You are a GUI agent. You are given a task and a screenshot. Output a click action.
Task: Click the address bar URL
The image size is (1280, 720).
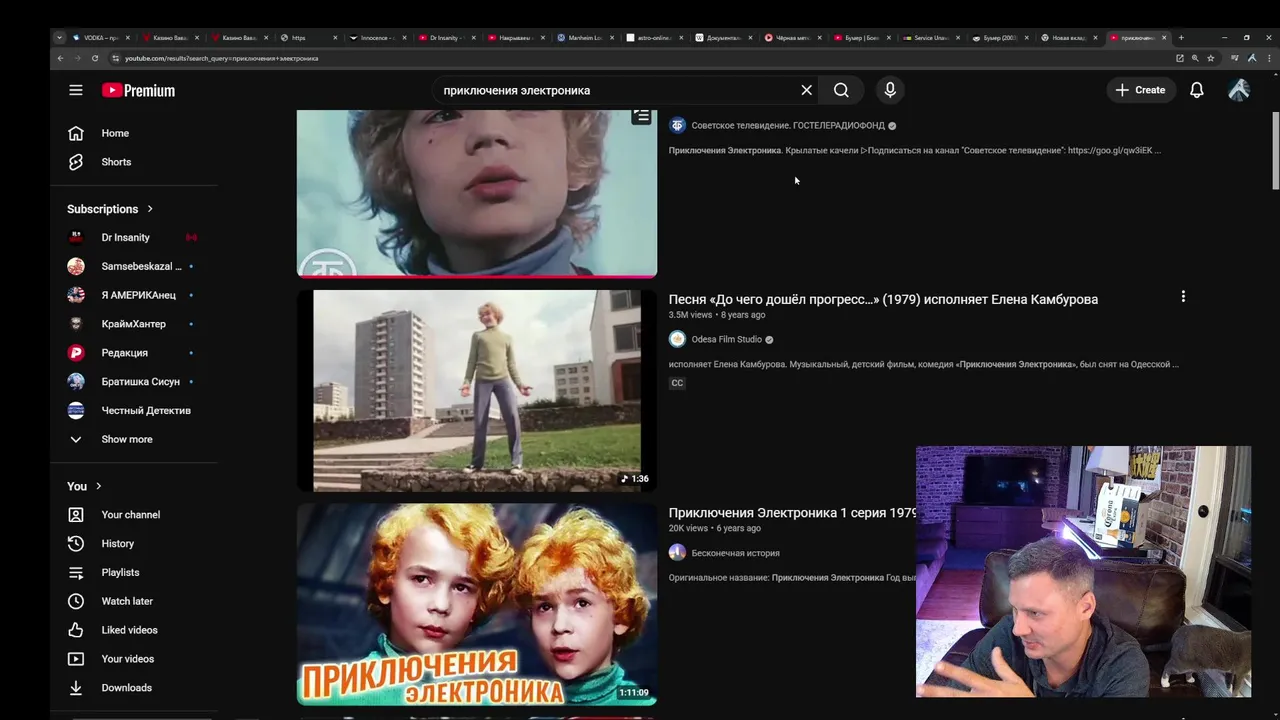click(x=222, y=58)
